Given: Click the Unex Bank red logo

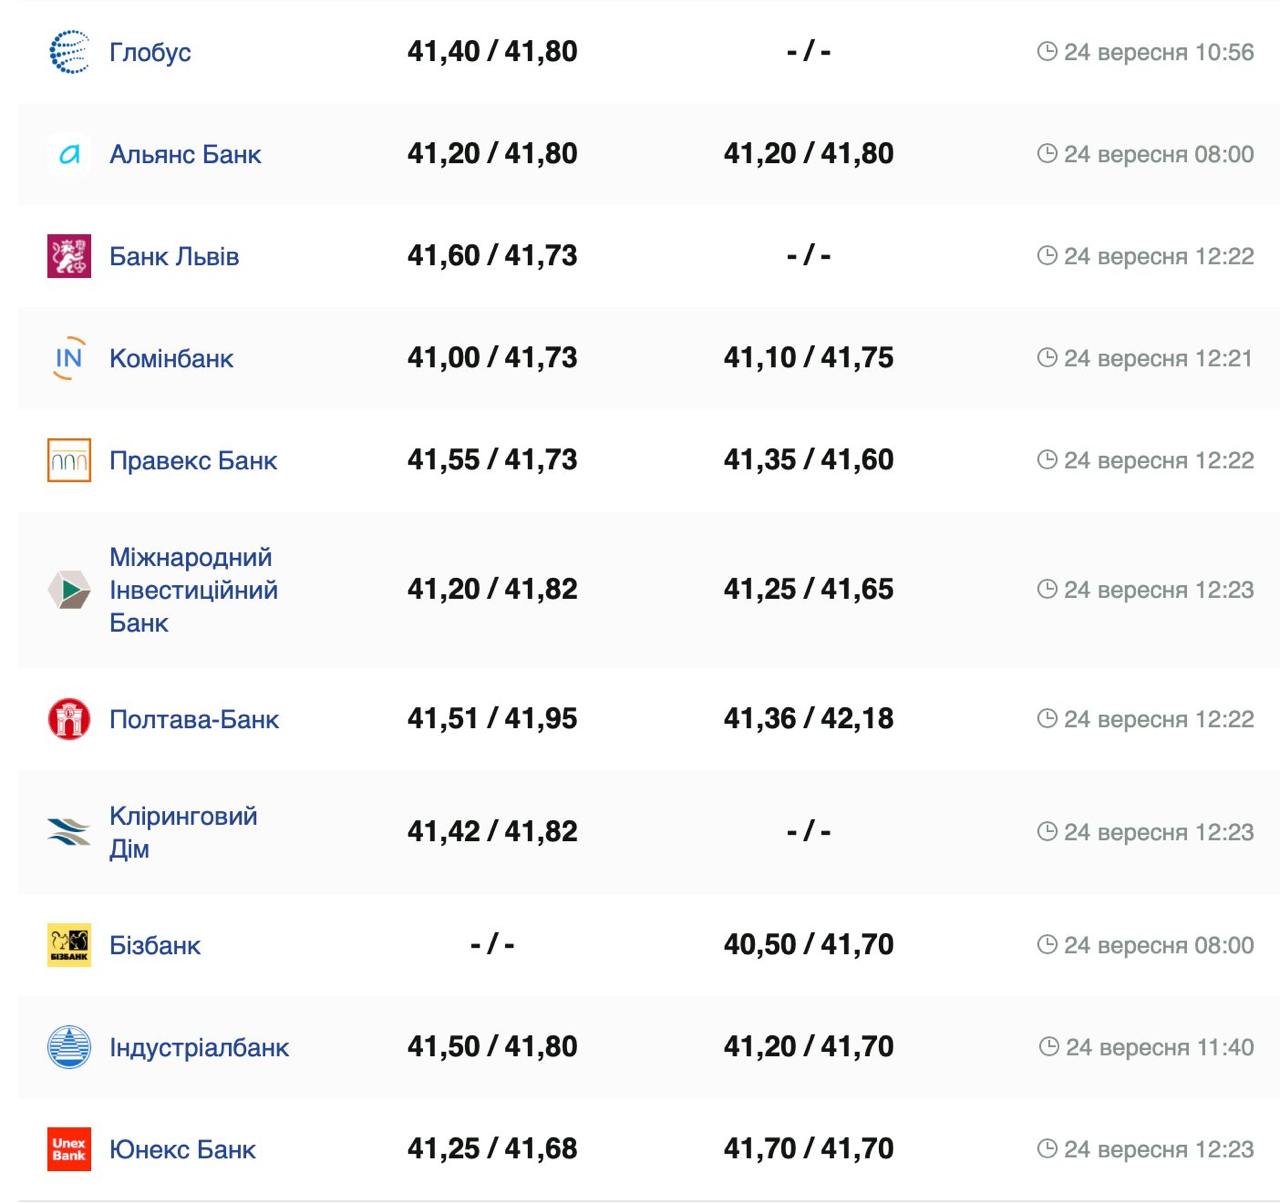Looking at the screenshot, I should click(x=69, y=1149).
